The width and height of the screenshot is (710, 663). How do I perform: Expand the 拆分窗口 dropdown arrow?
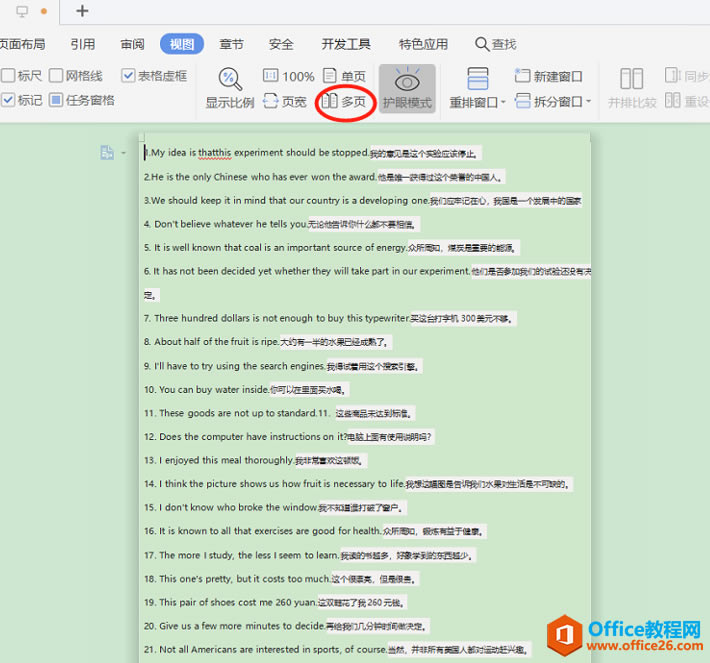tap(589, 101)
